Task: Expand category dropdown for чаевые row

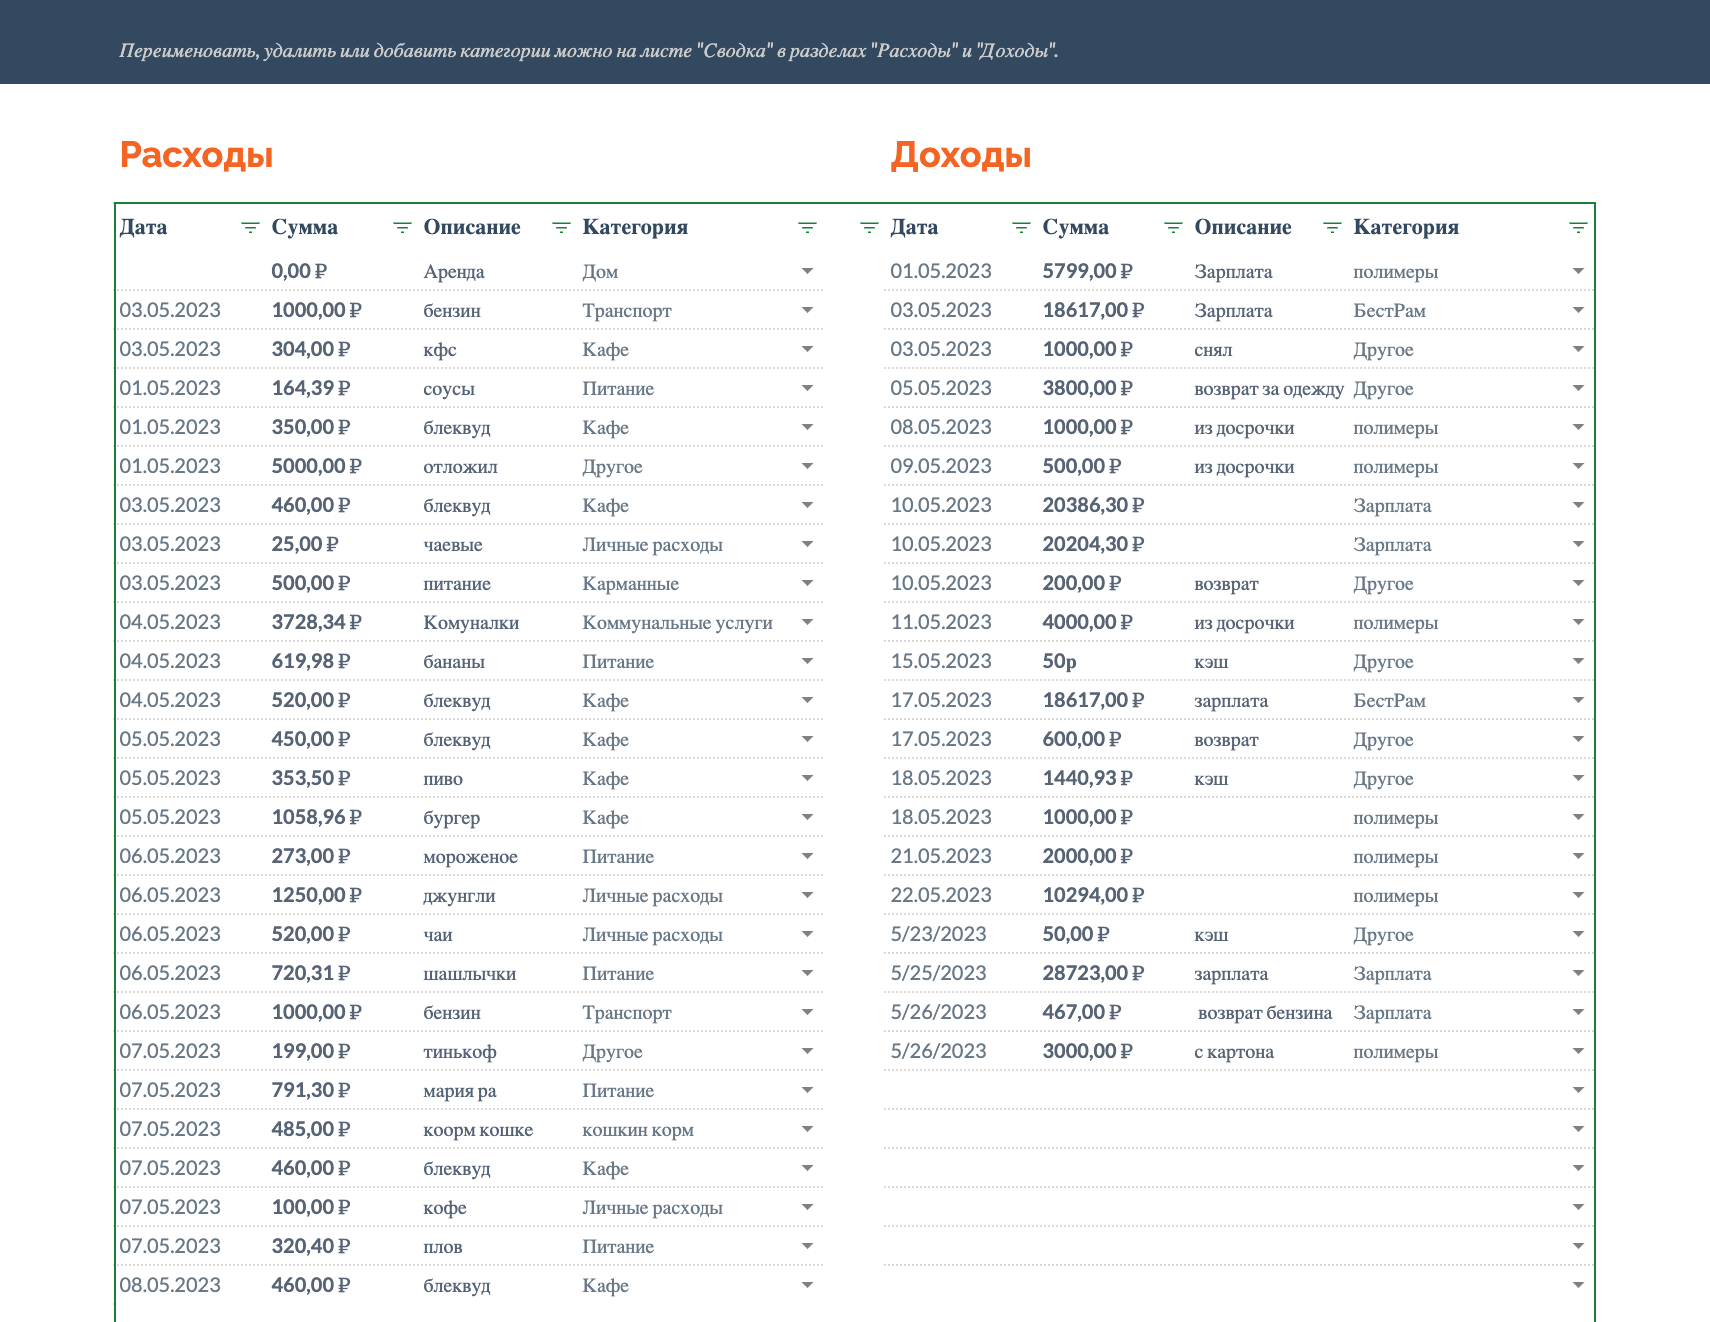Action: coord(807,544)
